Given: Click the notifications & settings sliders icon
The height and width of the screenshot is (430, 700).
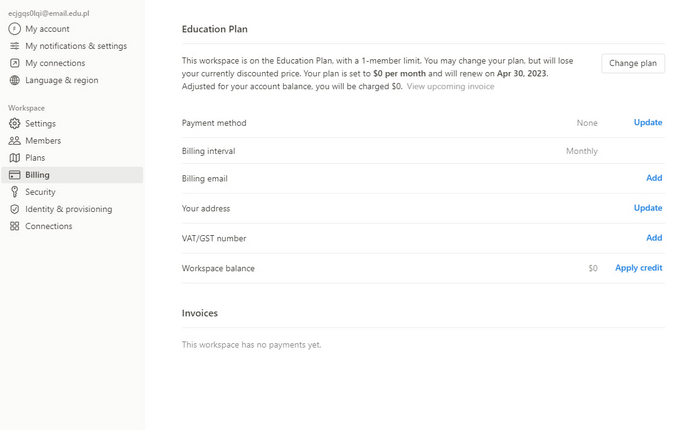Looking at the screenshot, I should [x=14, y=46].
